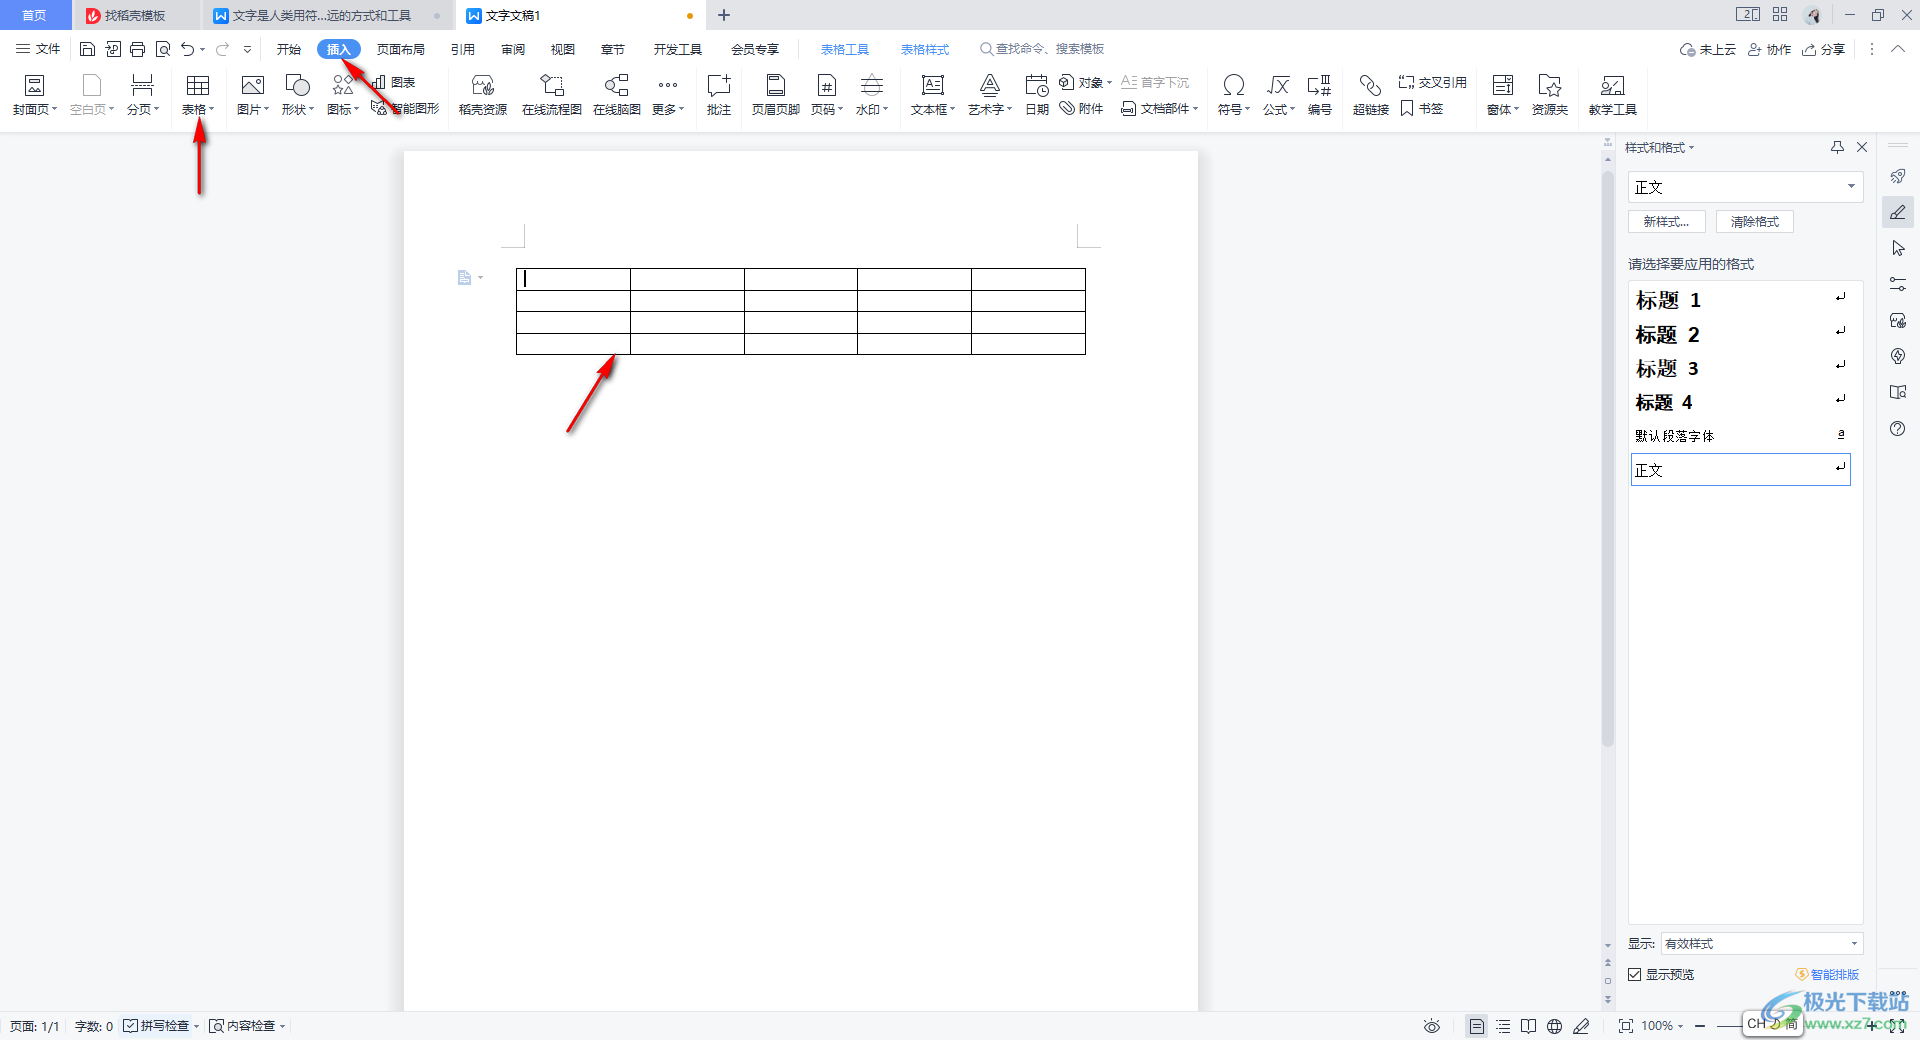The height and width of the screenshot is (1040, 1920).
Task: Open 教学工具 teaching tools
Action: coord(1613,95)
